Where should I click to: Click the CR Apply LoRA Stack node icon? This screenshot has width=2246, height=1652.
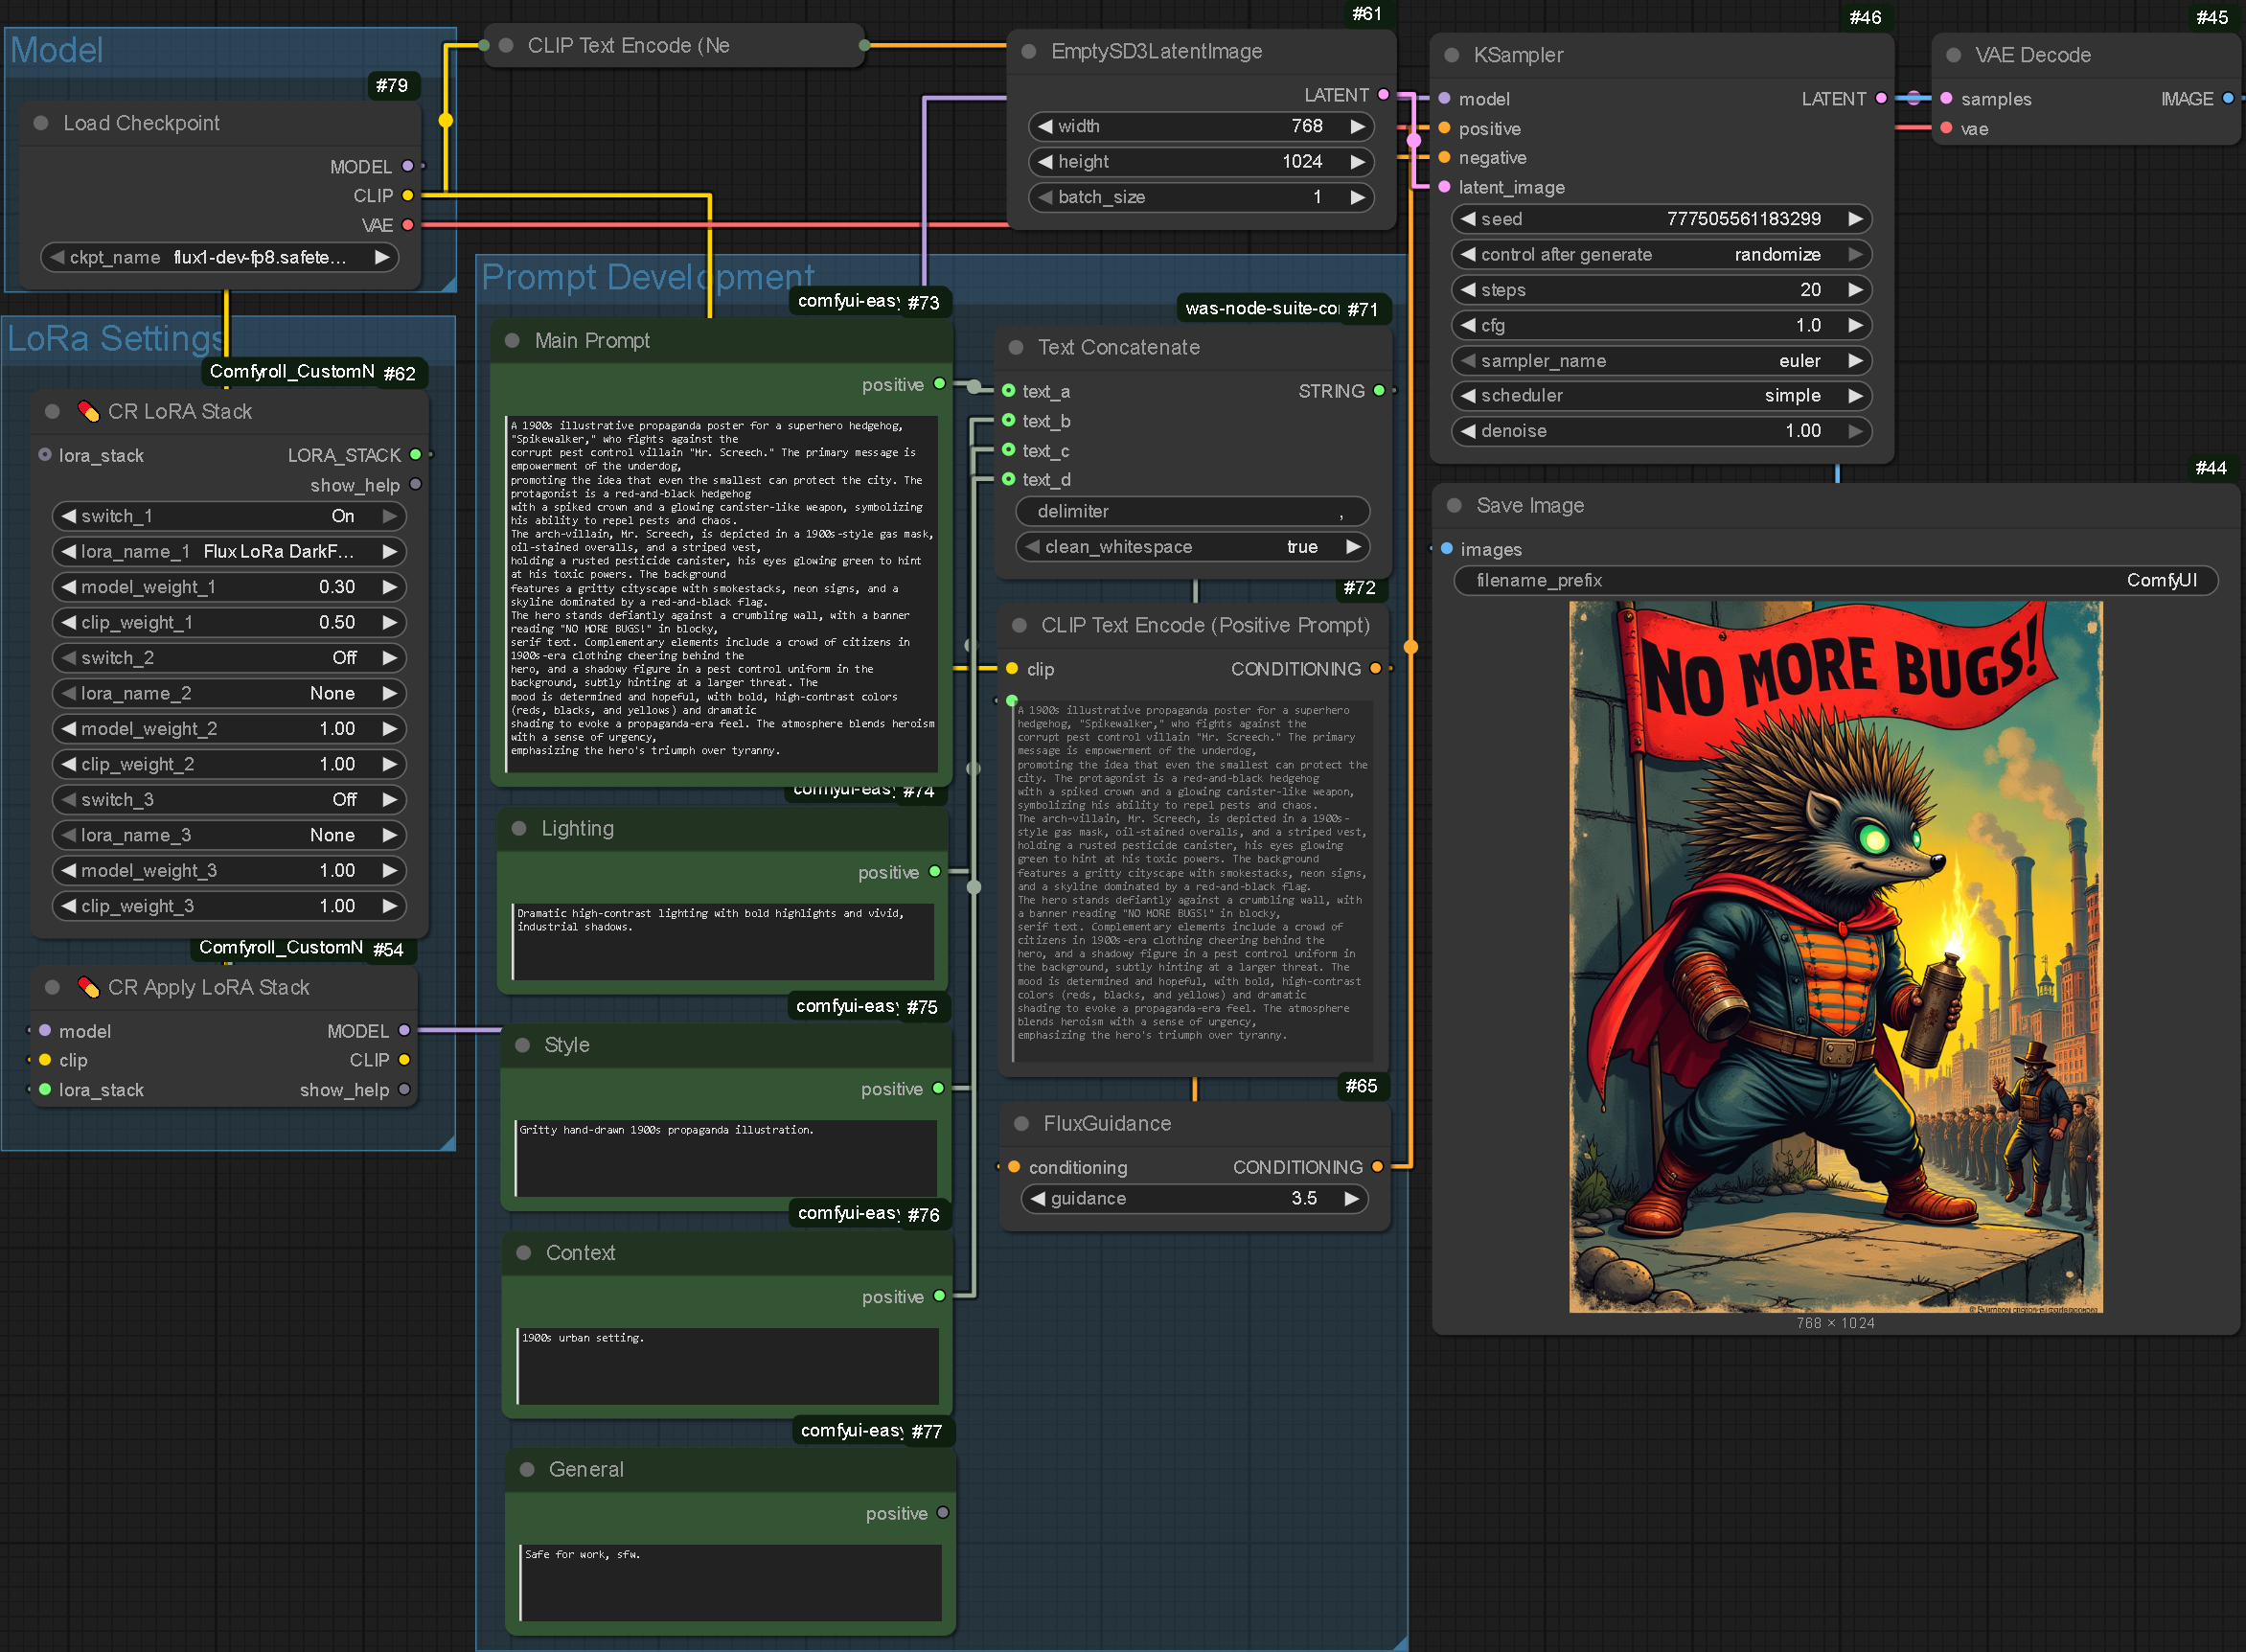point(88,987)
